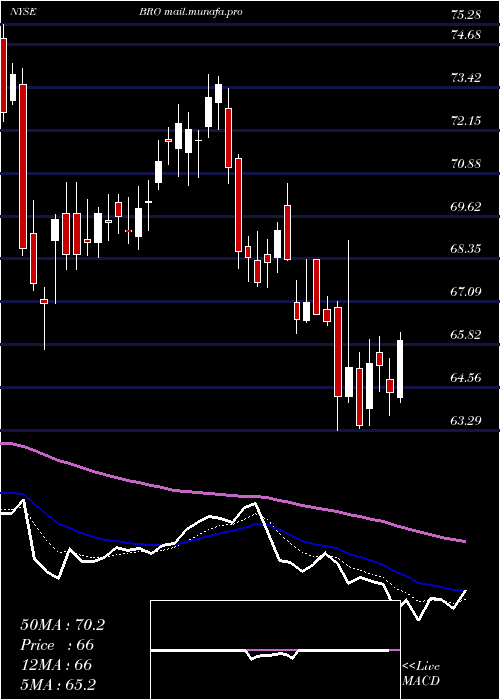Click the tall red candlestick at far left top
This screenshot has height=700, width=500.
4,75
